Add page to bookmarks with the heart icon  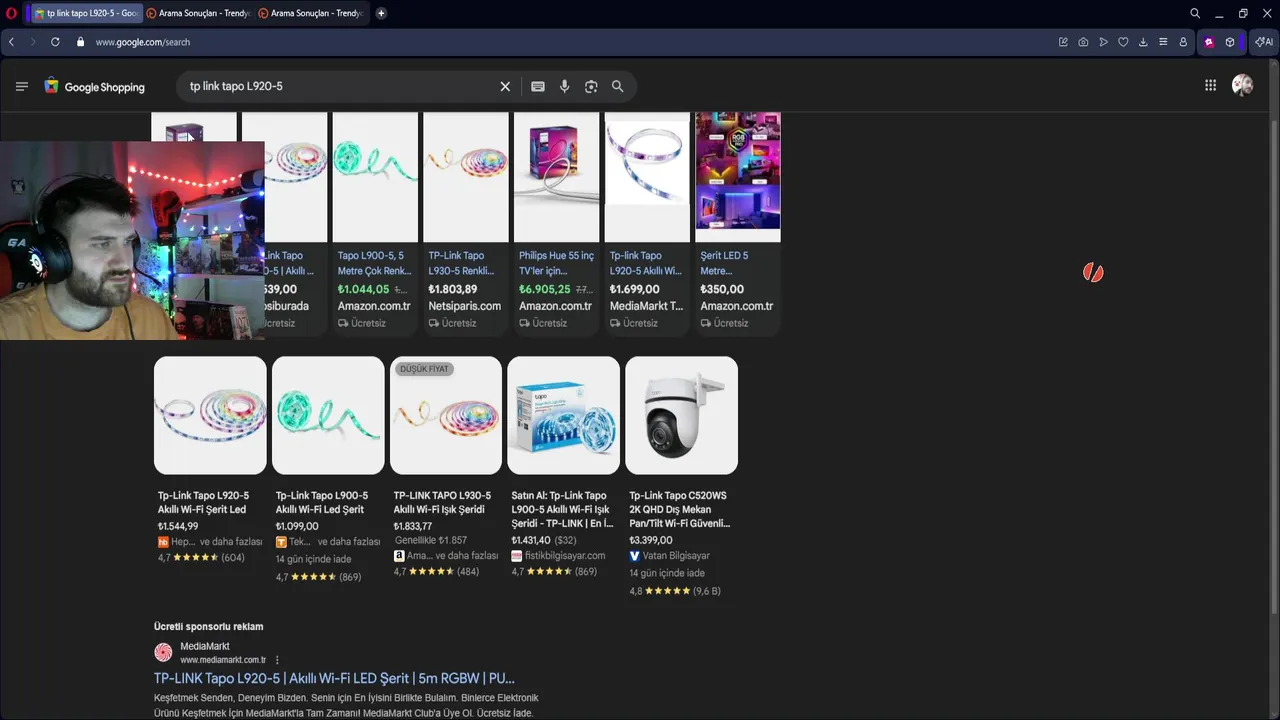pos(1123,42)
